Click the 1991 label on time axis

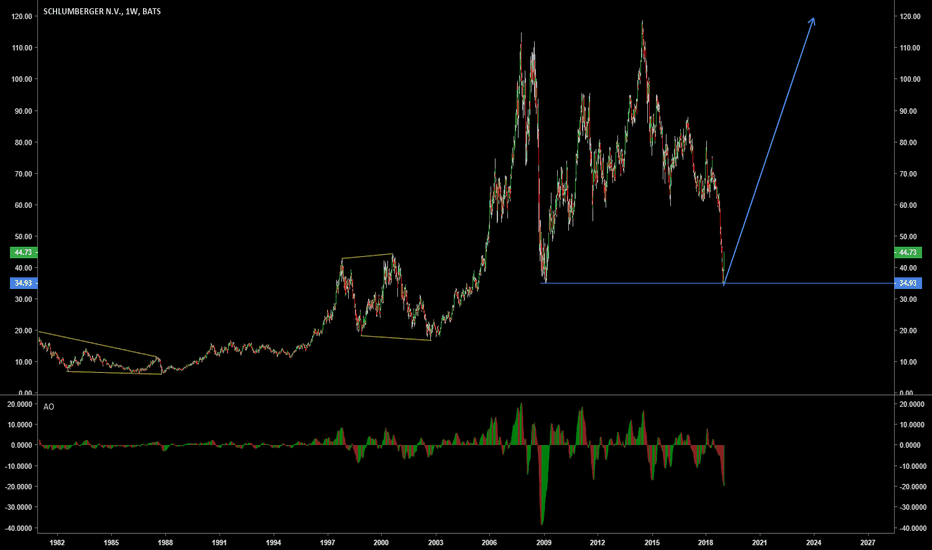(x=219, y=542)
